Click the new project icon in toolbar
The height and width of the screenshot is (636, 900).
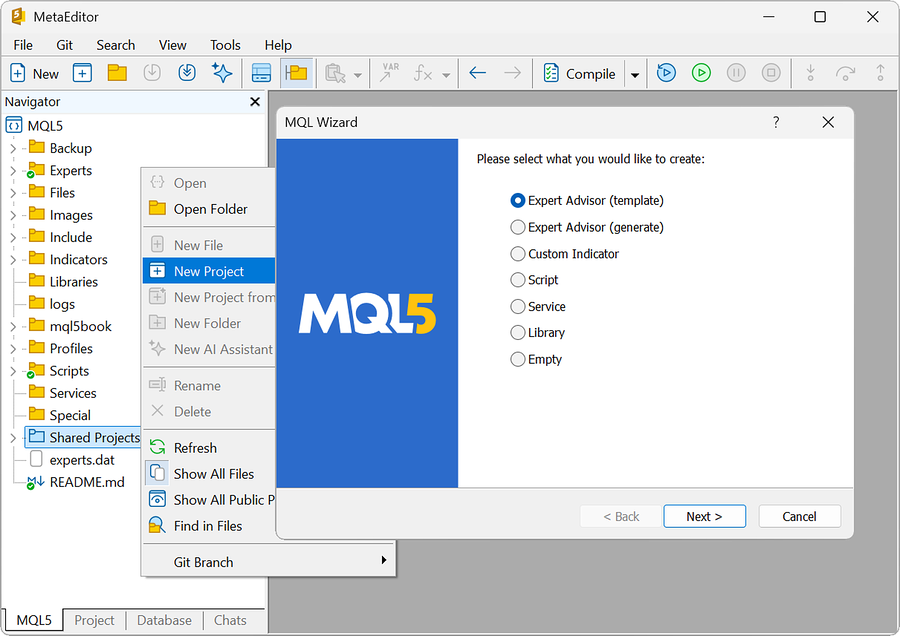coord(82,73)
